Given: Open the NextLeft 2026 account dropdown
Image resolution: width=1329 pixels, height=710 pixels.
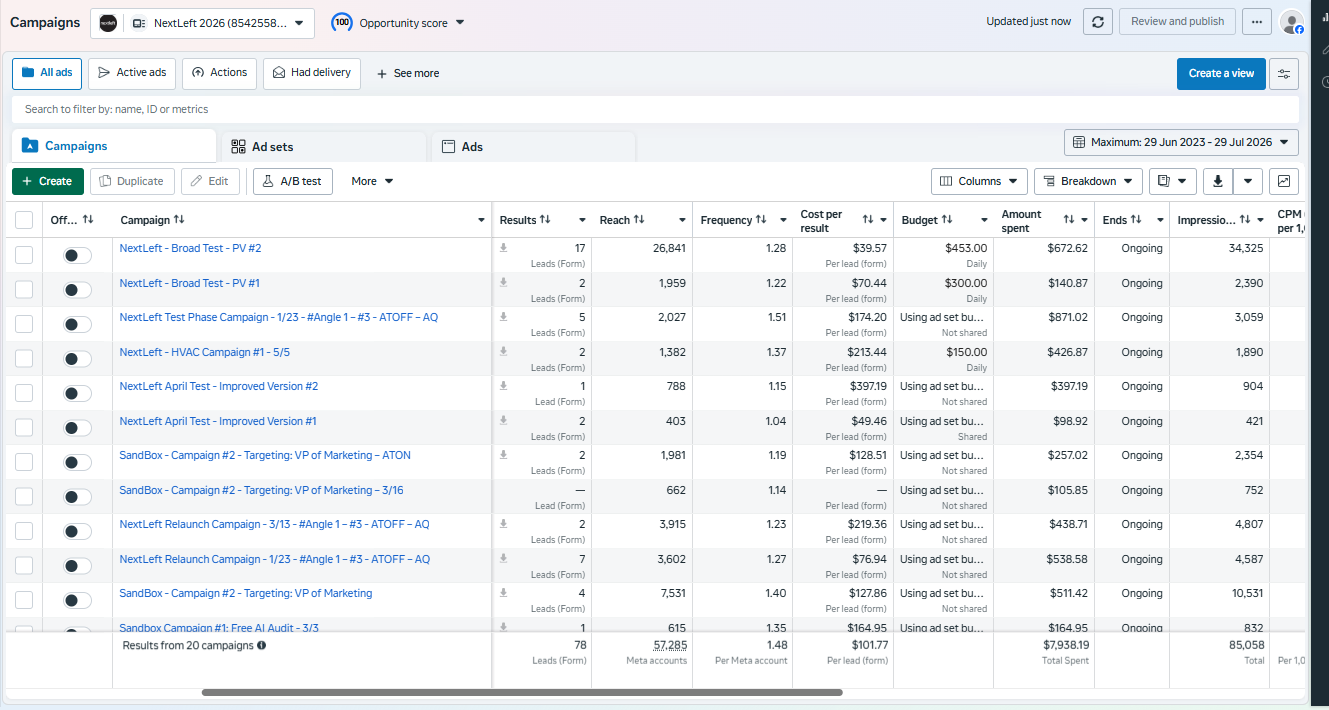Looking at the screenshot, I should click(x=202, y=23).
